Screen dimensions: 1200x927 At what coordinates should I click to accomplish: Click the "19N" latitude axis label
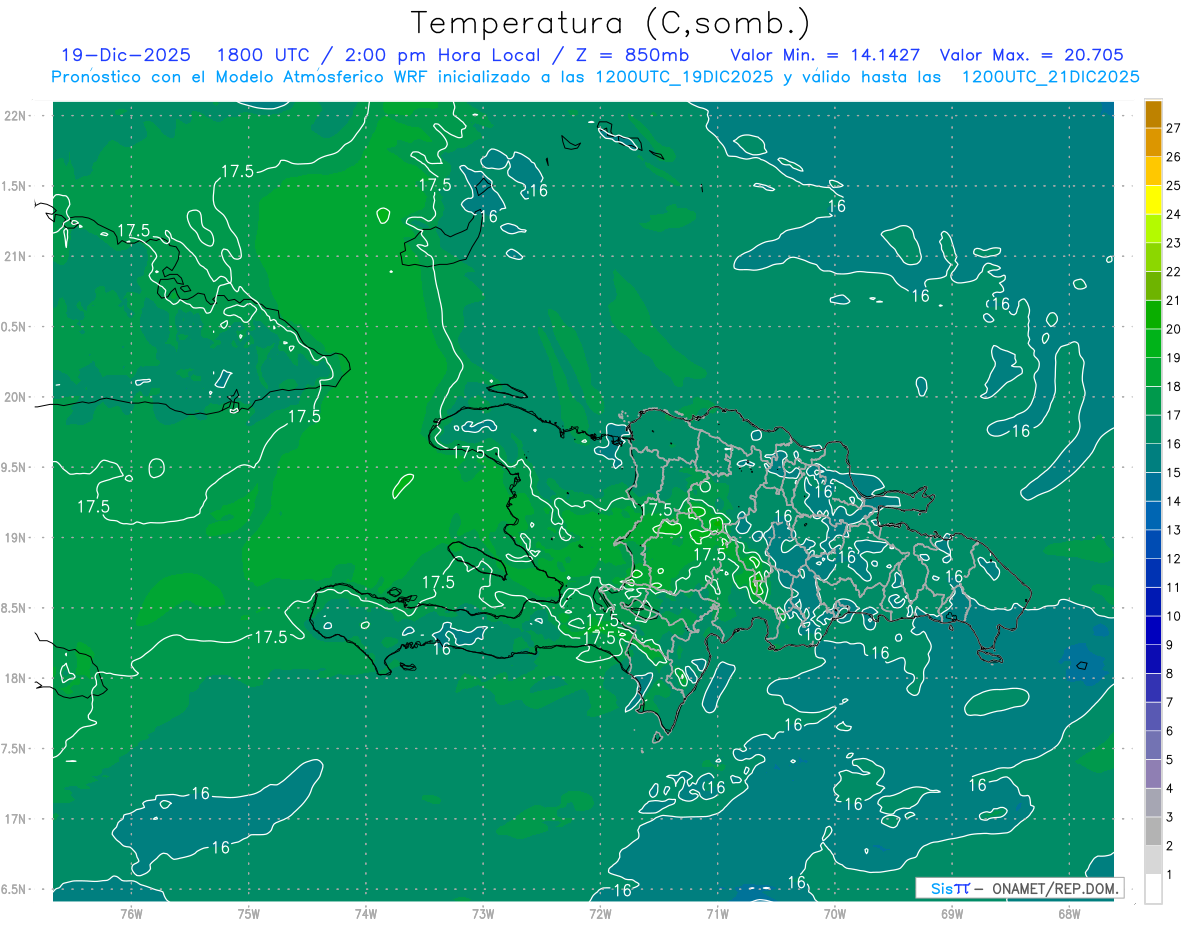15,538
